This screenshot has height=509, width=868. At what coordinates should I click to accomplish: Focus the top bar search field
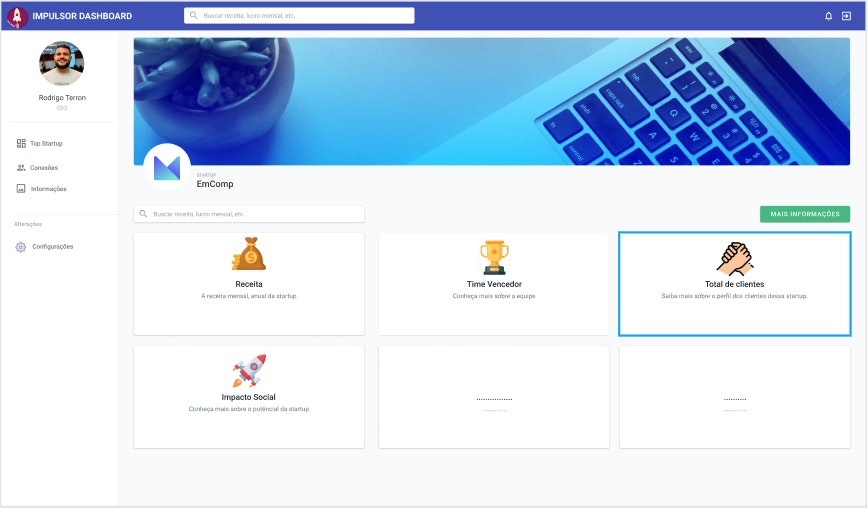(x=299, y=16)
